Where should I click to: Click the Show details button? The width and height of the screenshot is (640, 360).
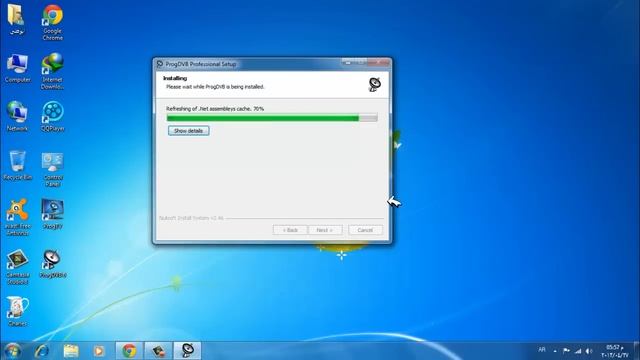(x=189, y=131)
